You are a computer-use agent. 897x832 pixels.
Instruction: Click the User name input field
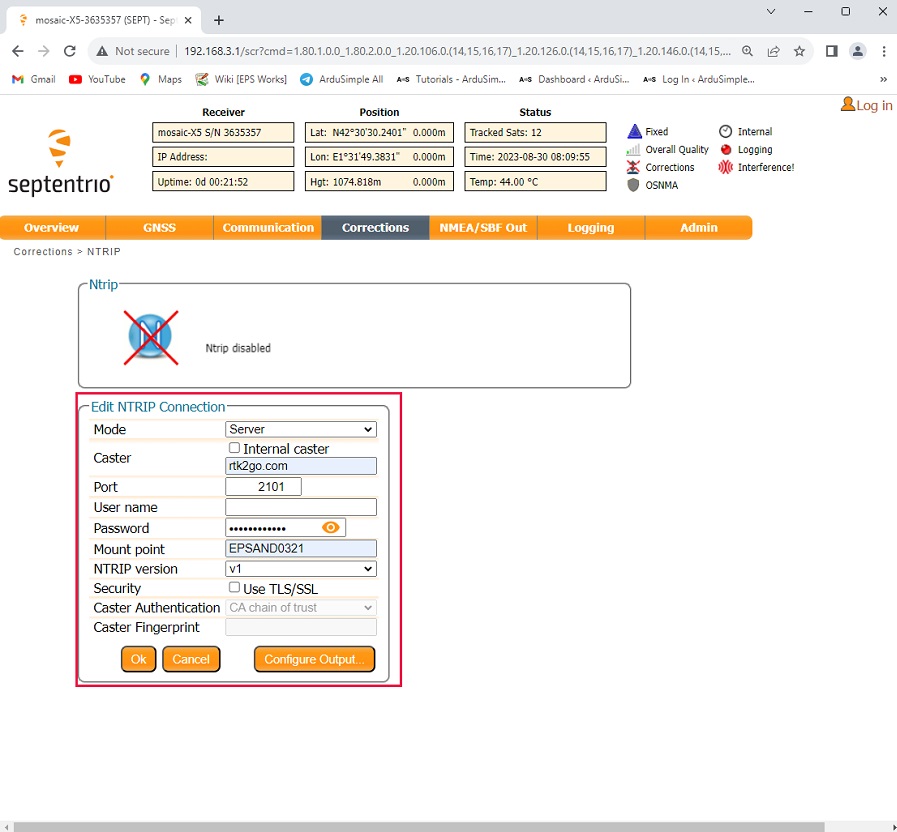click(301, 507)
